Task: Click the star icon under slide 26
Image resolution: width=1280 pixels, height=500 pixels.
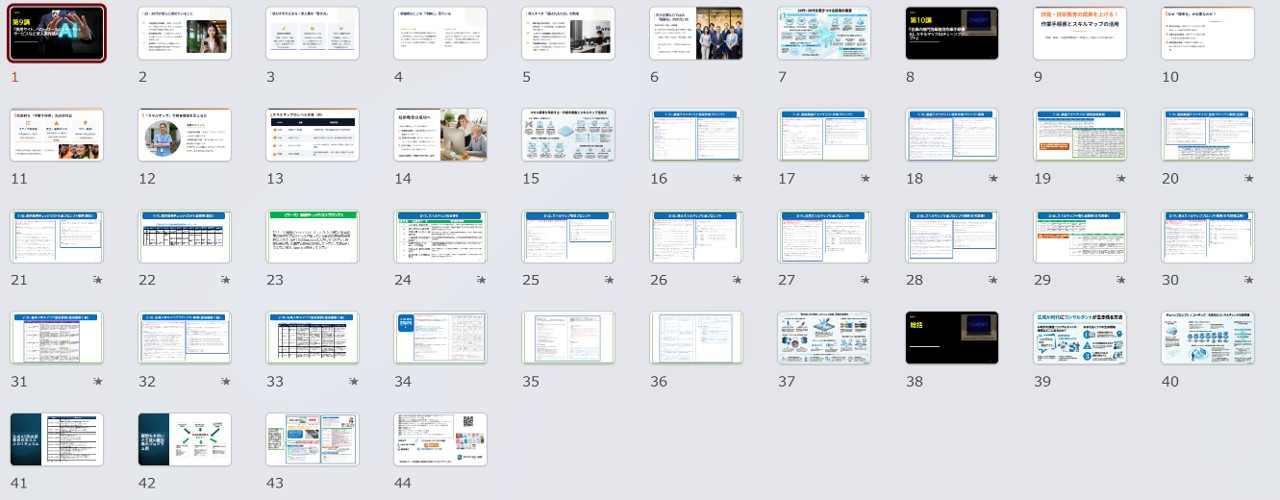Action: click(x=738, y=280)
